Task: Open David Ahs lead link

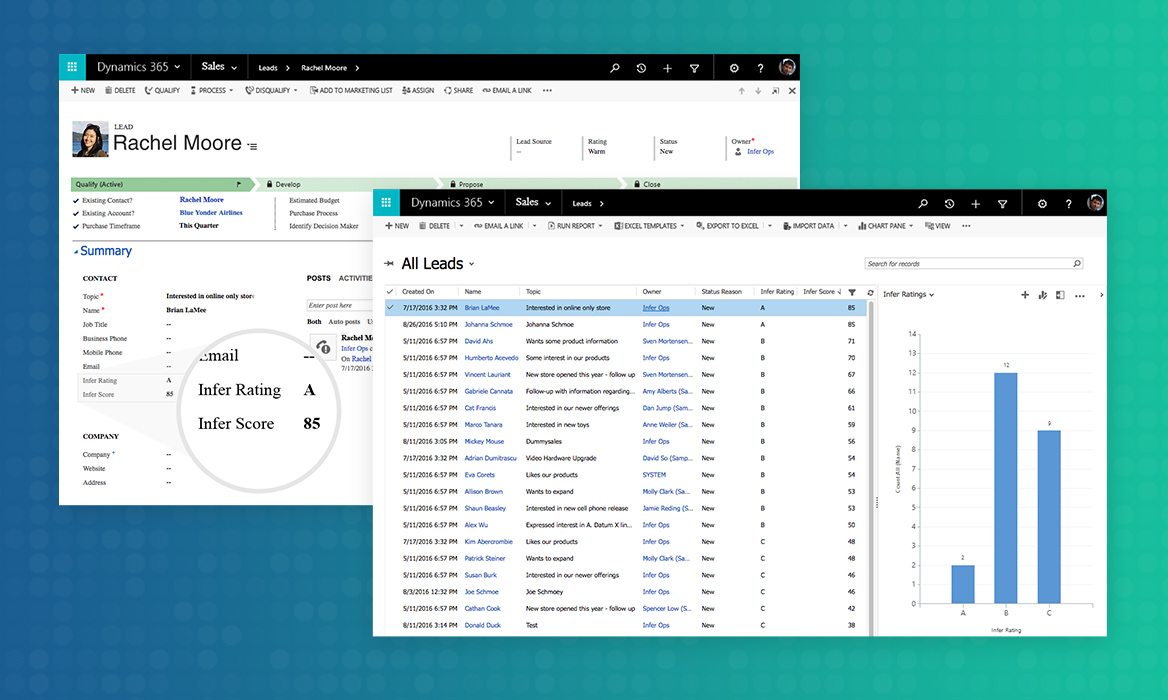Action: (x=478, y=341)
